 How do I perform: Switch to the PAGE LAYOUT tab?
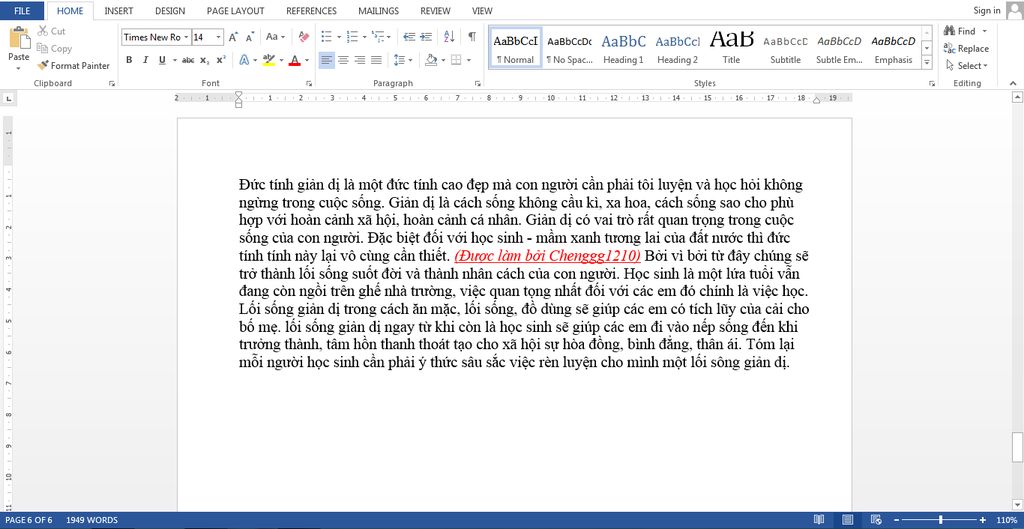pyautogui.click(x=235, y=10)
